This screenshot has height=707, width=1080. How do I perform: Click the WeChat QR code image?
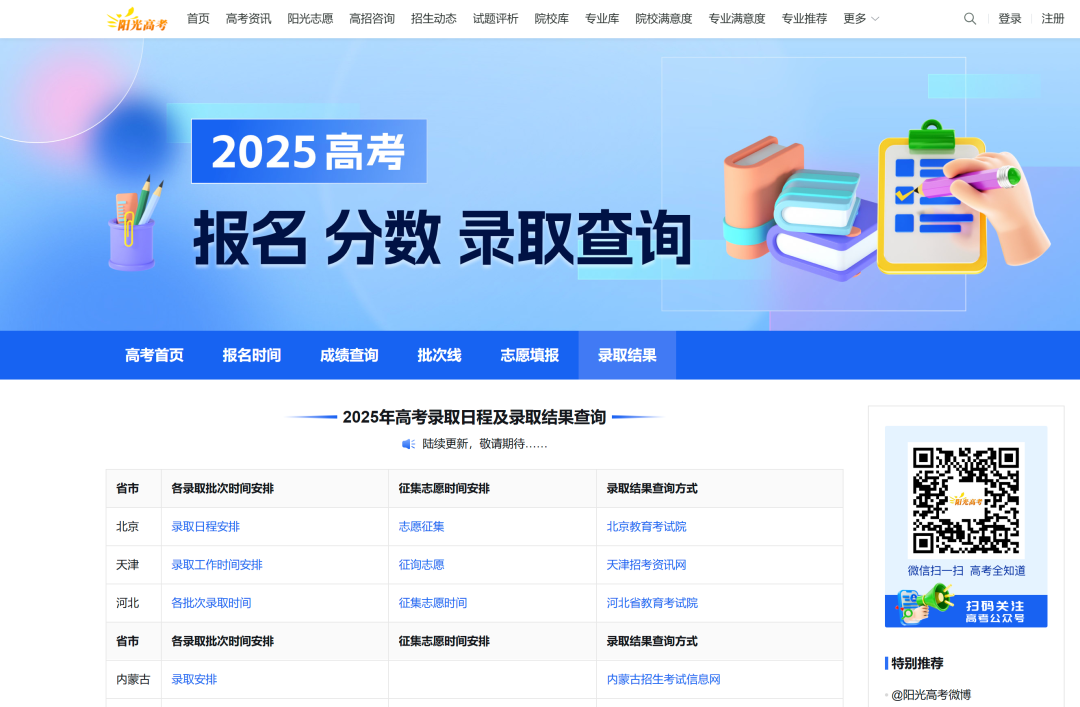pos(966,501)
